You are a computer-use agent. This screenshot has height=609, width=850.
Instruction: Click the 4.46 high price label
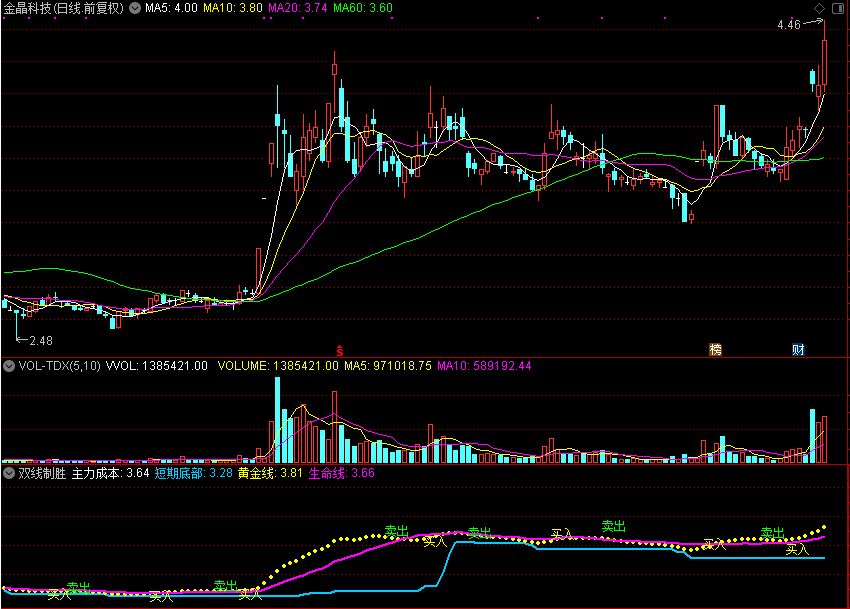(x=789, y=25)
